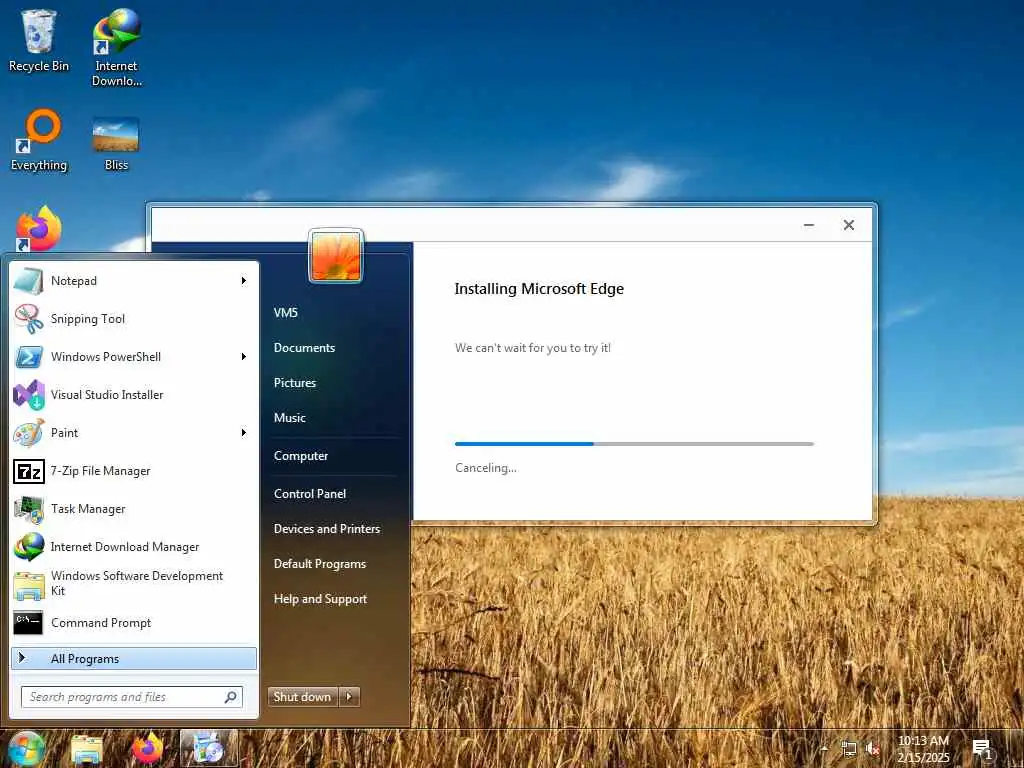Expand All Programs list

coord(134,658)
